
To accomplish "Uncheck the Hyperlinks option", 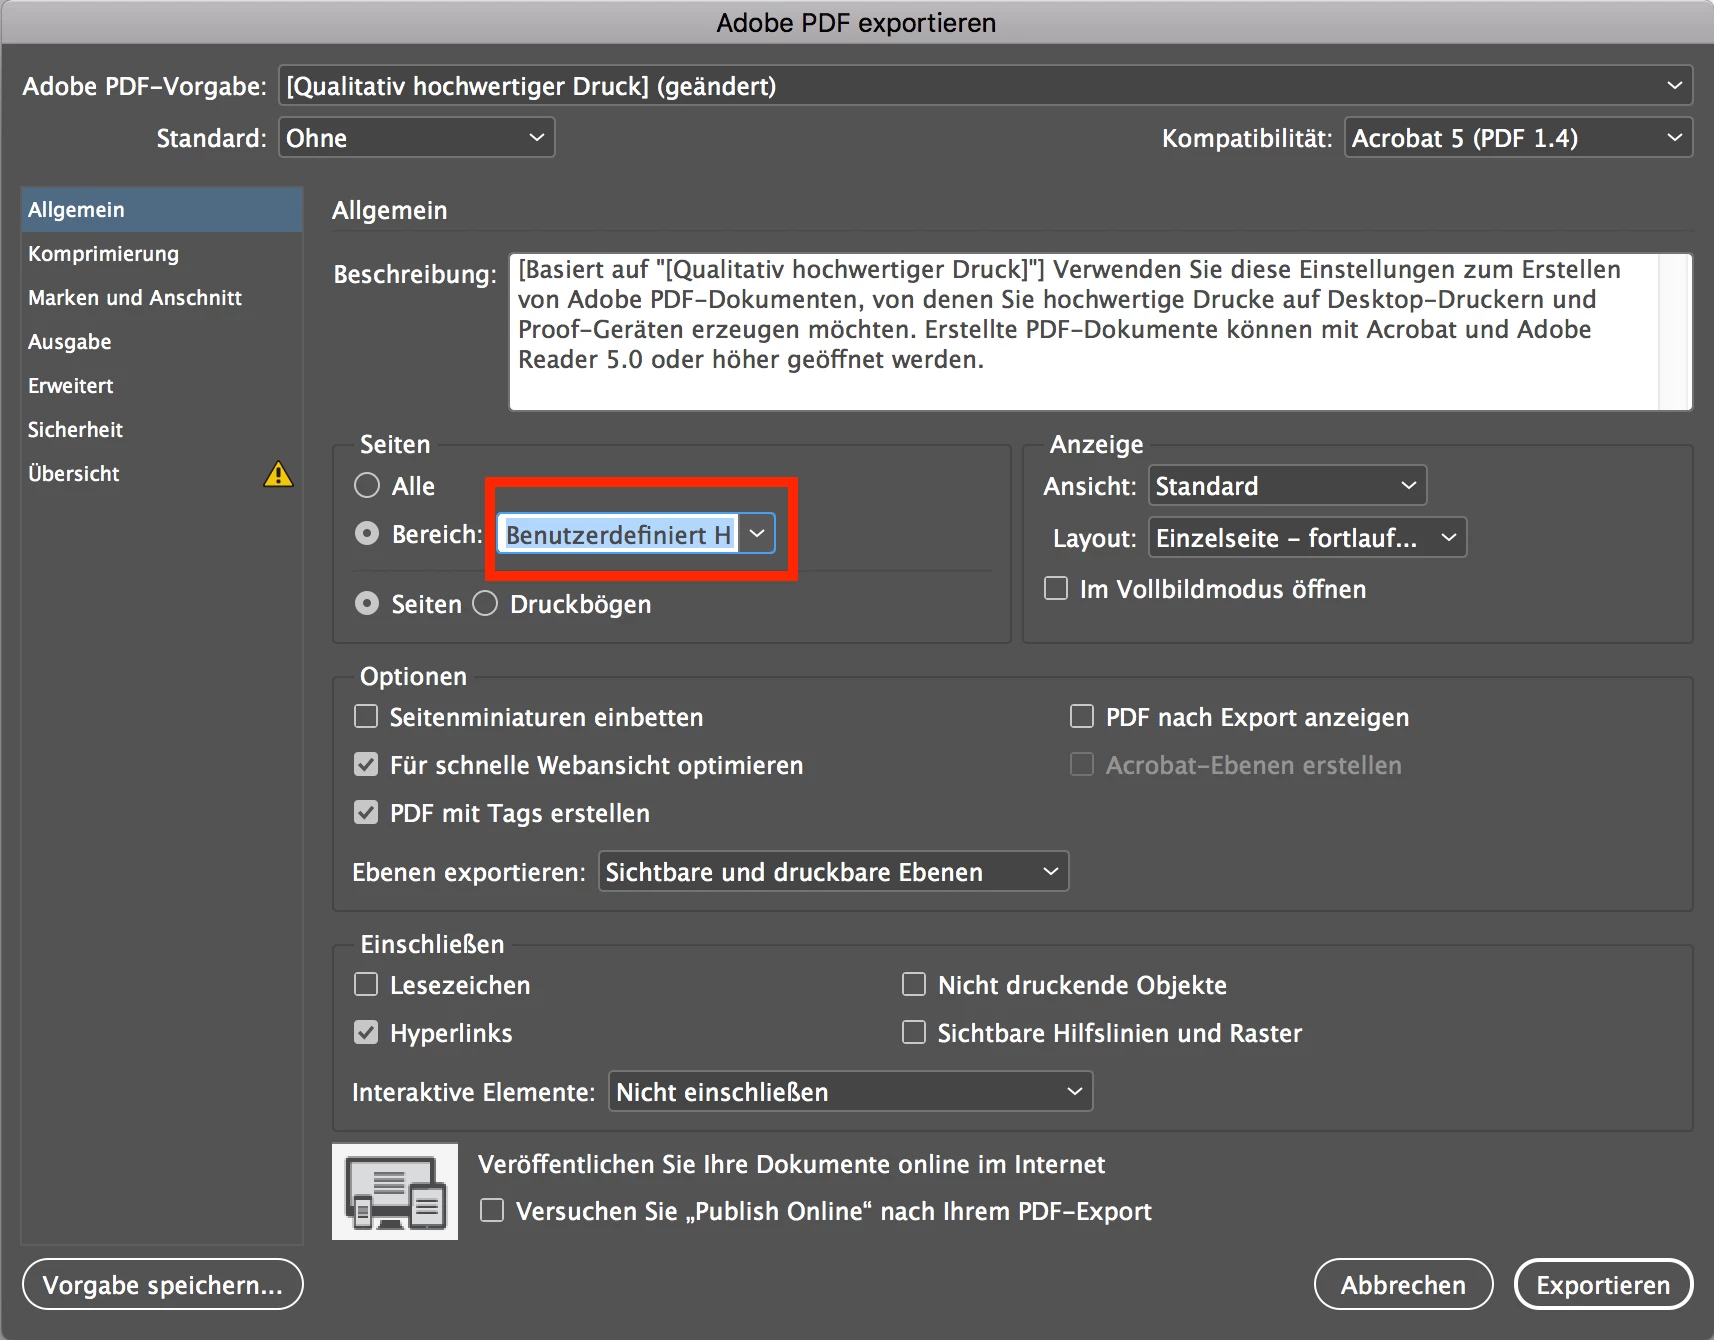I will [x=366, y=1033].
